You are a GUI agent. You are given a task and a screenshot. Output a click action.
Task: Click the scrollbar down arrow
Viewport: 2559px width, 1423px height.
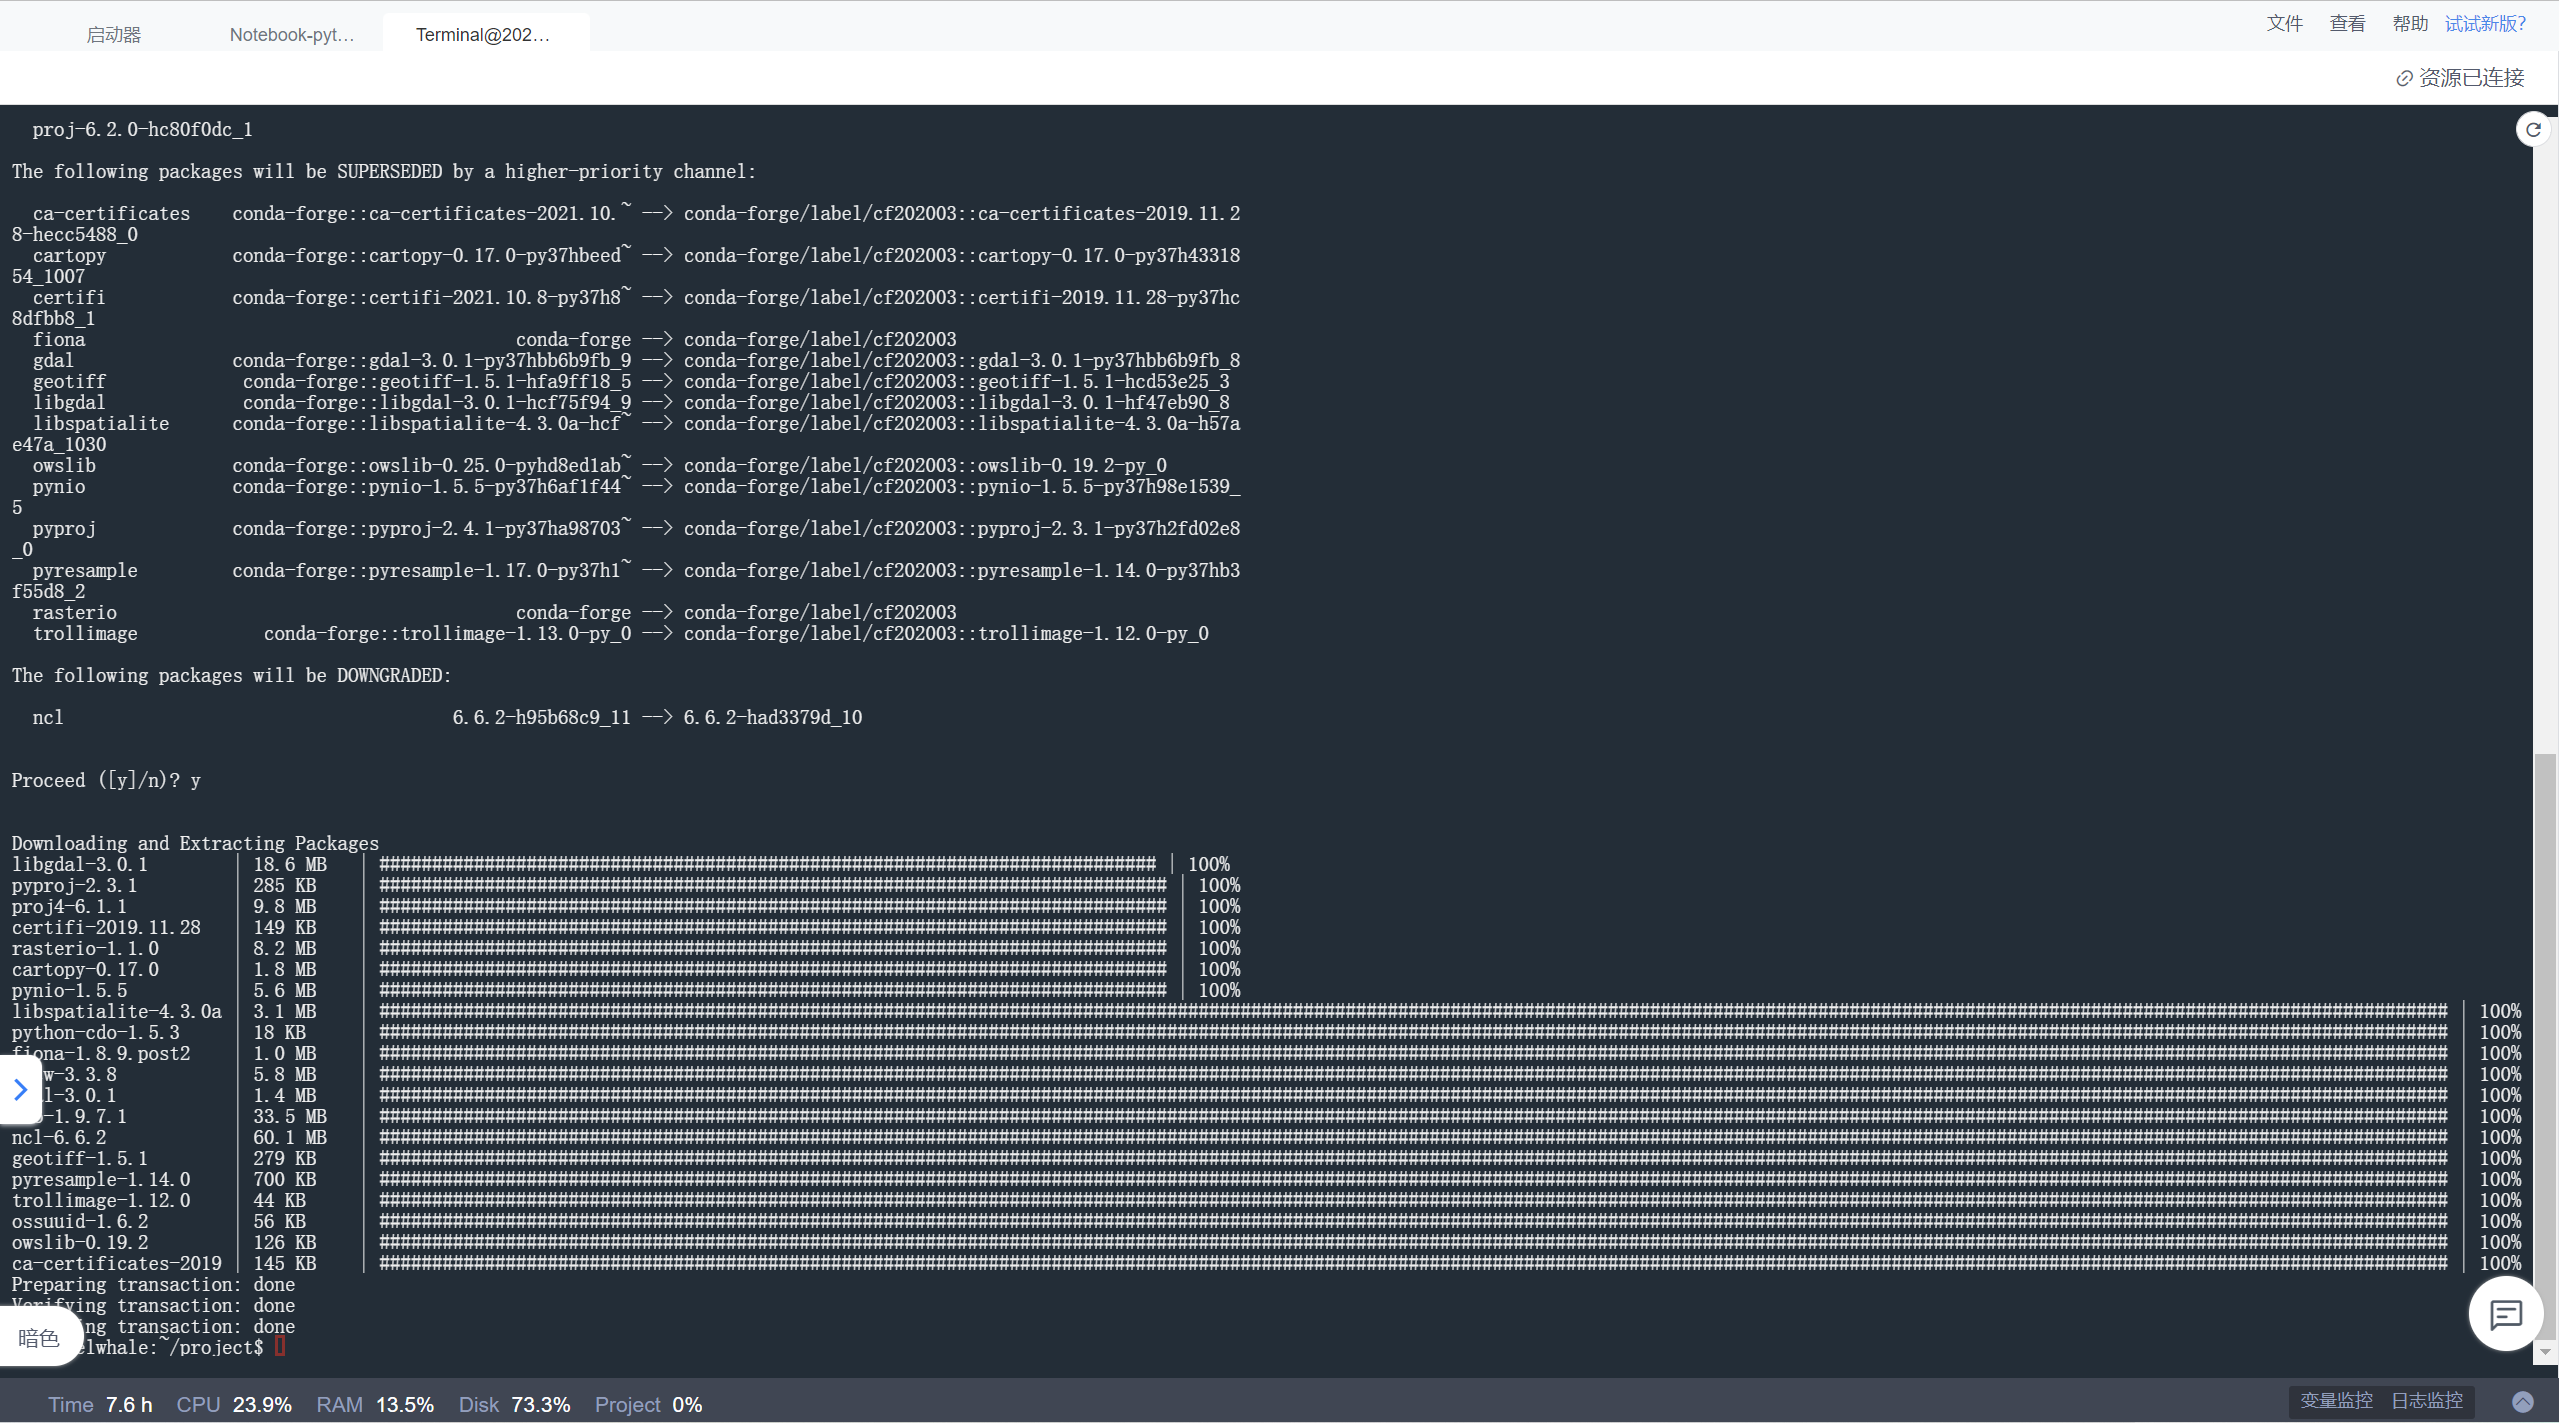tap(2545, 1352)
